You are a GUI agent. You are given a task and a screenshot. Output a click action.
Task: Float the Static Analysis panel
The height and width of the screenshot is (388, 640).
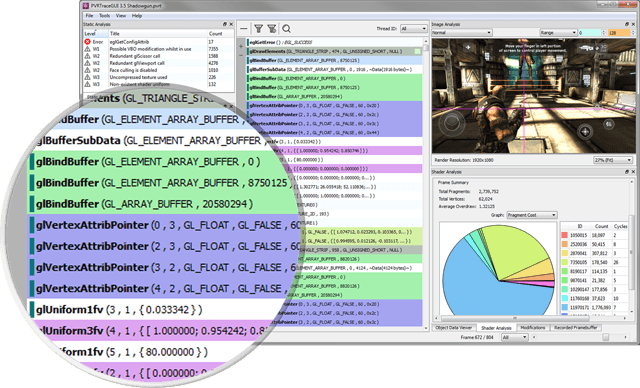click(224, 24)
